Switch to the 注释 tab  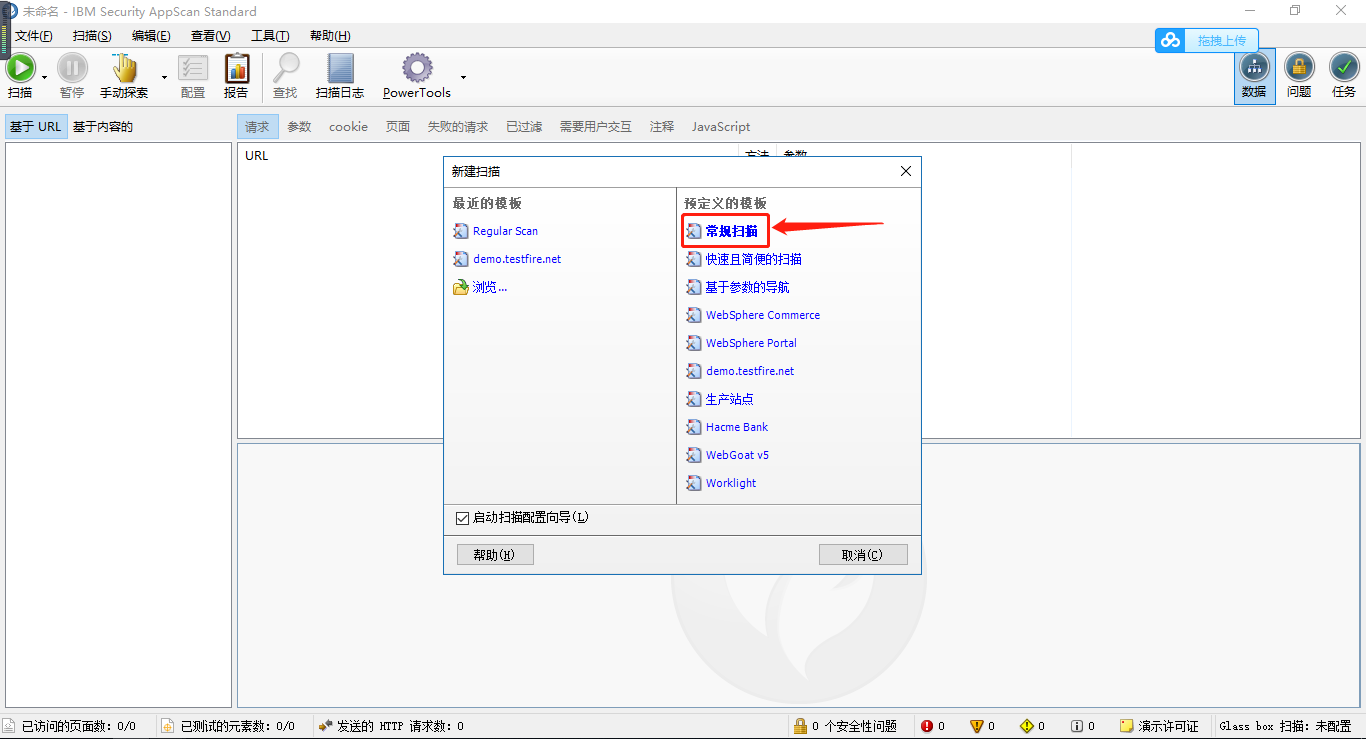[x=662, y=127]
